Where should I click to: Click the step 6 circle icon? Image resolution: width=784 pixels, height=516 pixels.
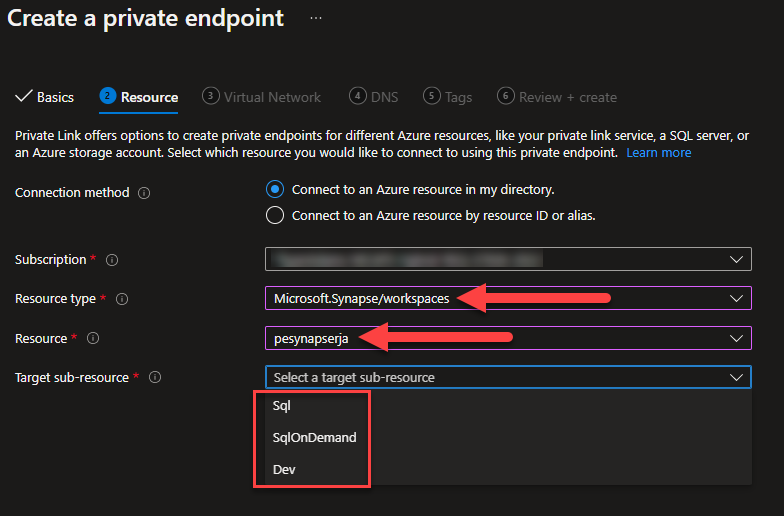(506, 96)
